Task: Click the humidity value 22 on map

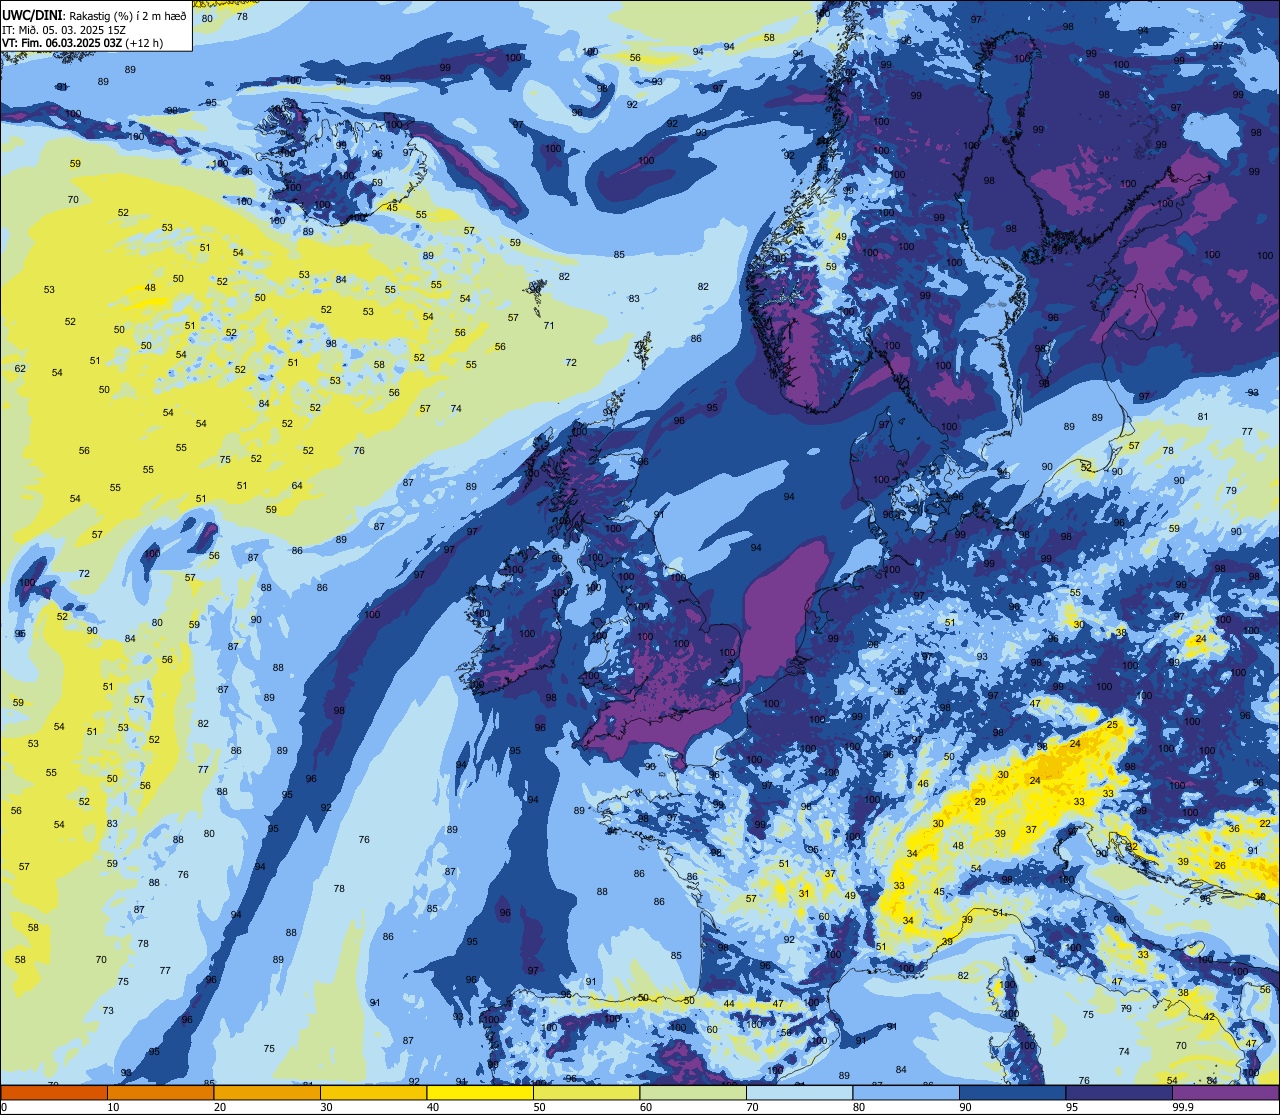Action: coord(1265,823)
